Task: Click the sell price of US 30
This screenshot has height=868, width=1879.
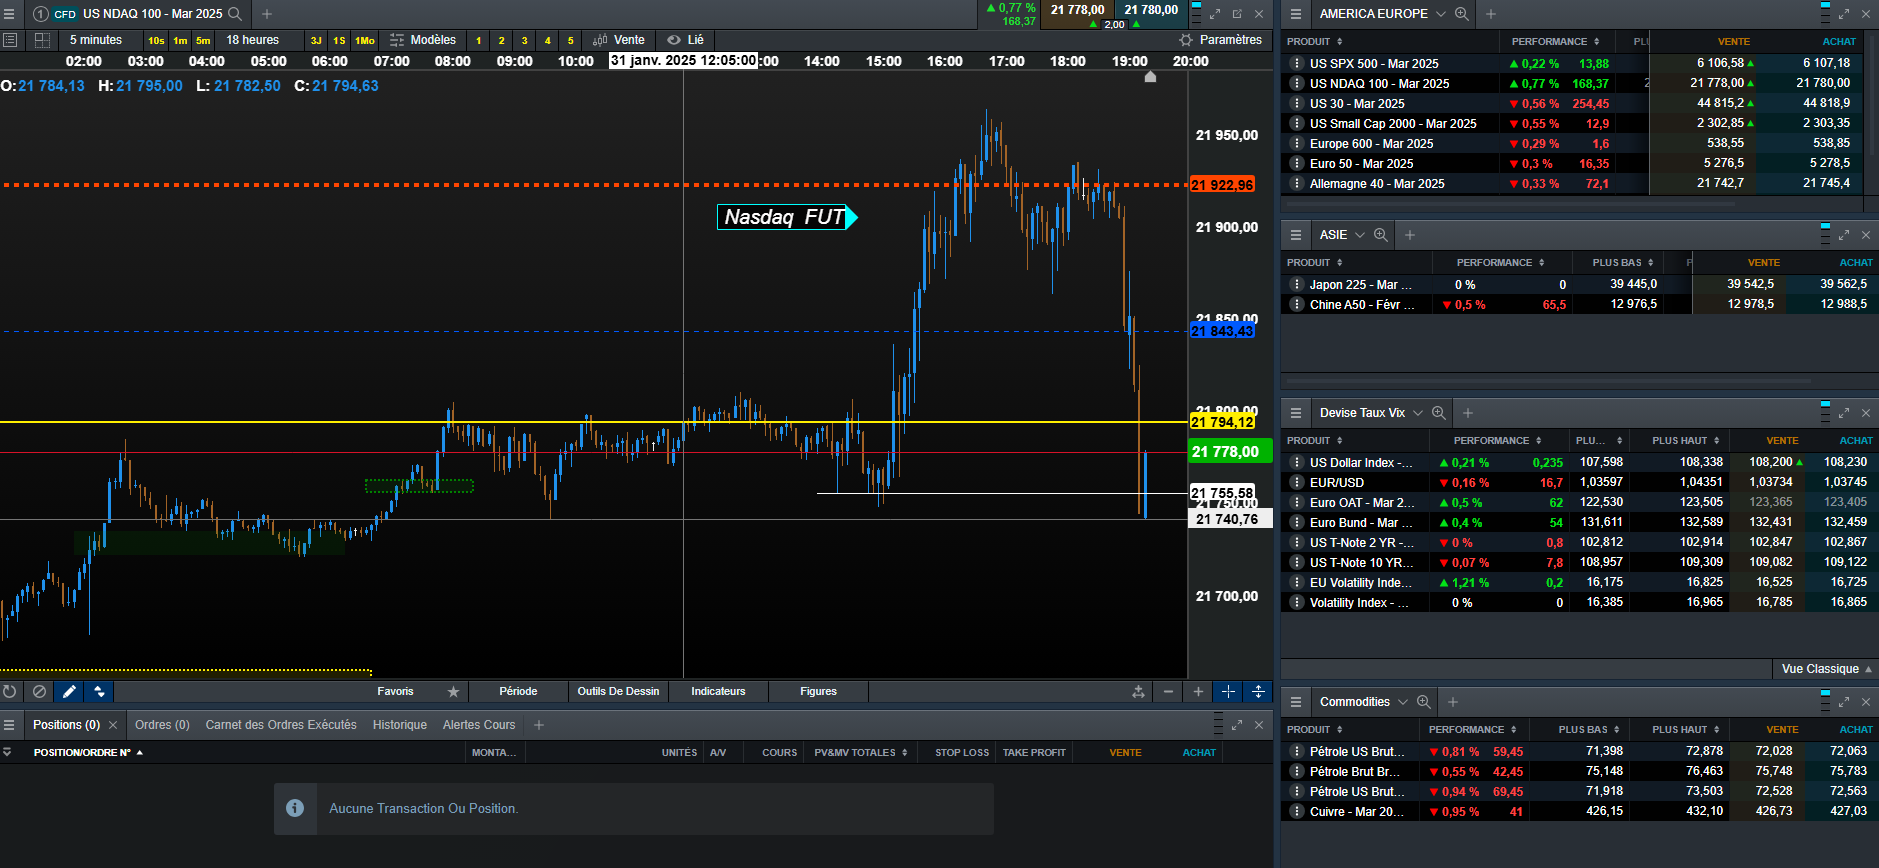Action: pos(1720,103)
